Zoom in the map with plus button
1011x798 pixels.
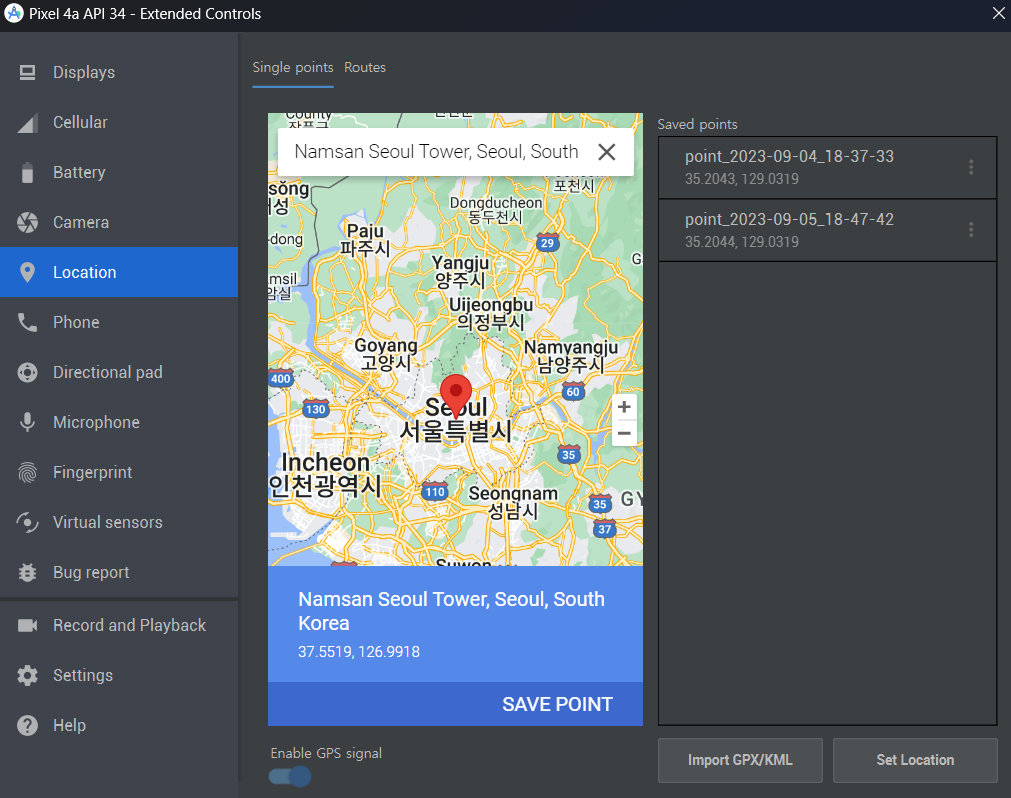coord(623,407)
